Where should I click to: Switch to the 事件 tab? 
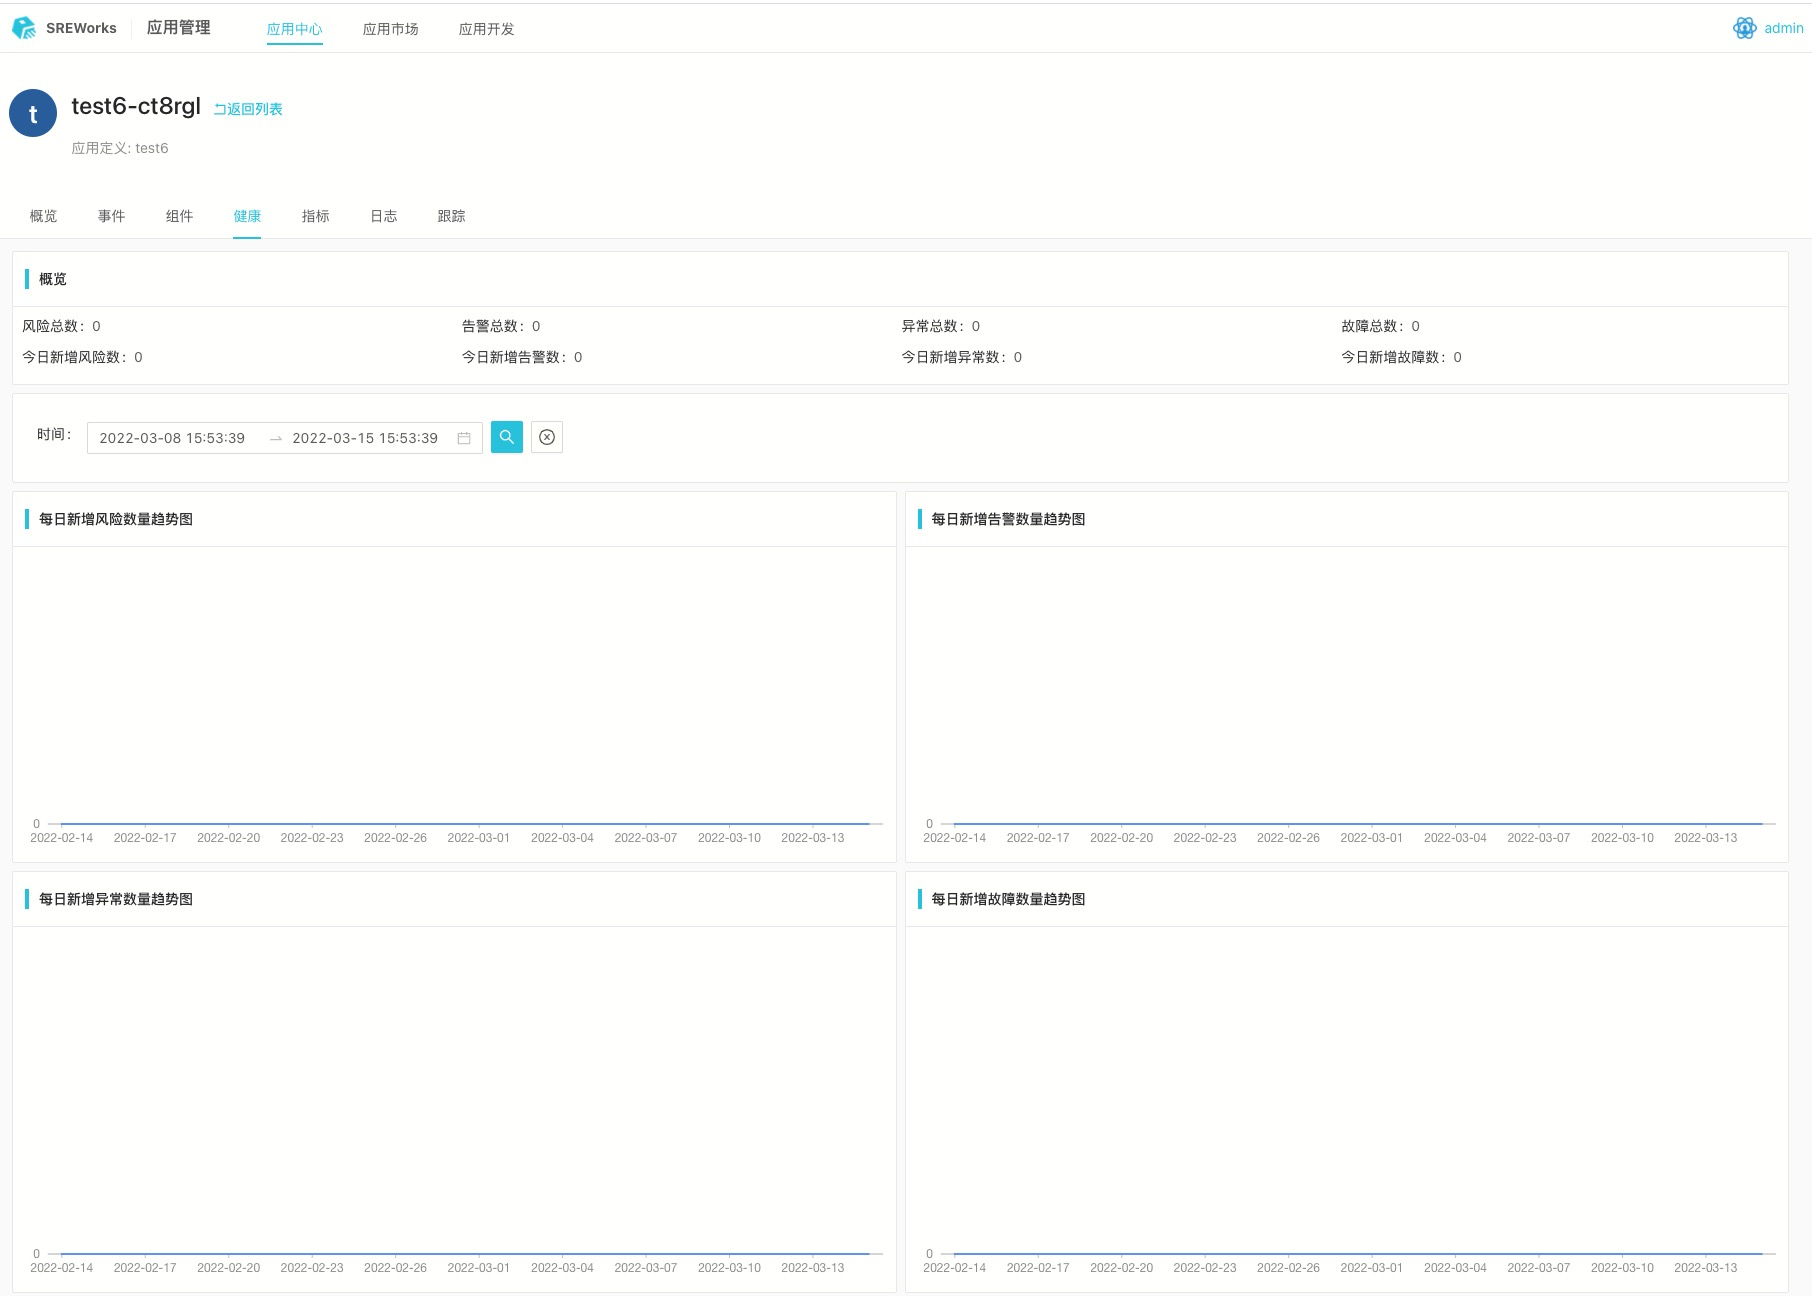pos(111,216)
